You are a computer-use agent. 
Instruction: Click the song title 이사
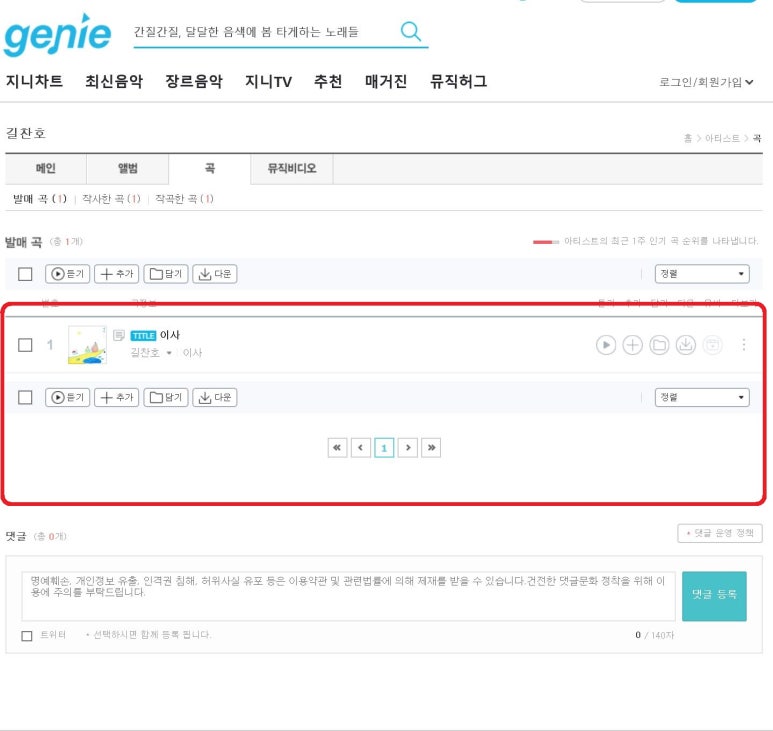(170, 335)
